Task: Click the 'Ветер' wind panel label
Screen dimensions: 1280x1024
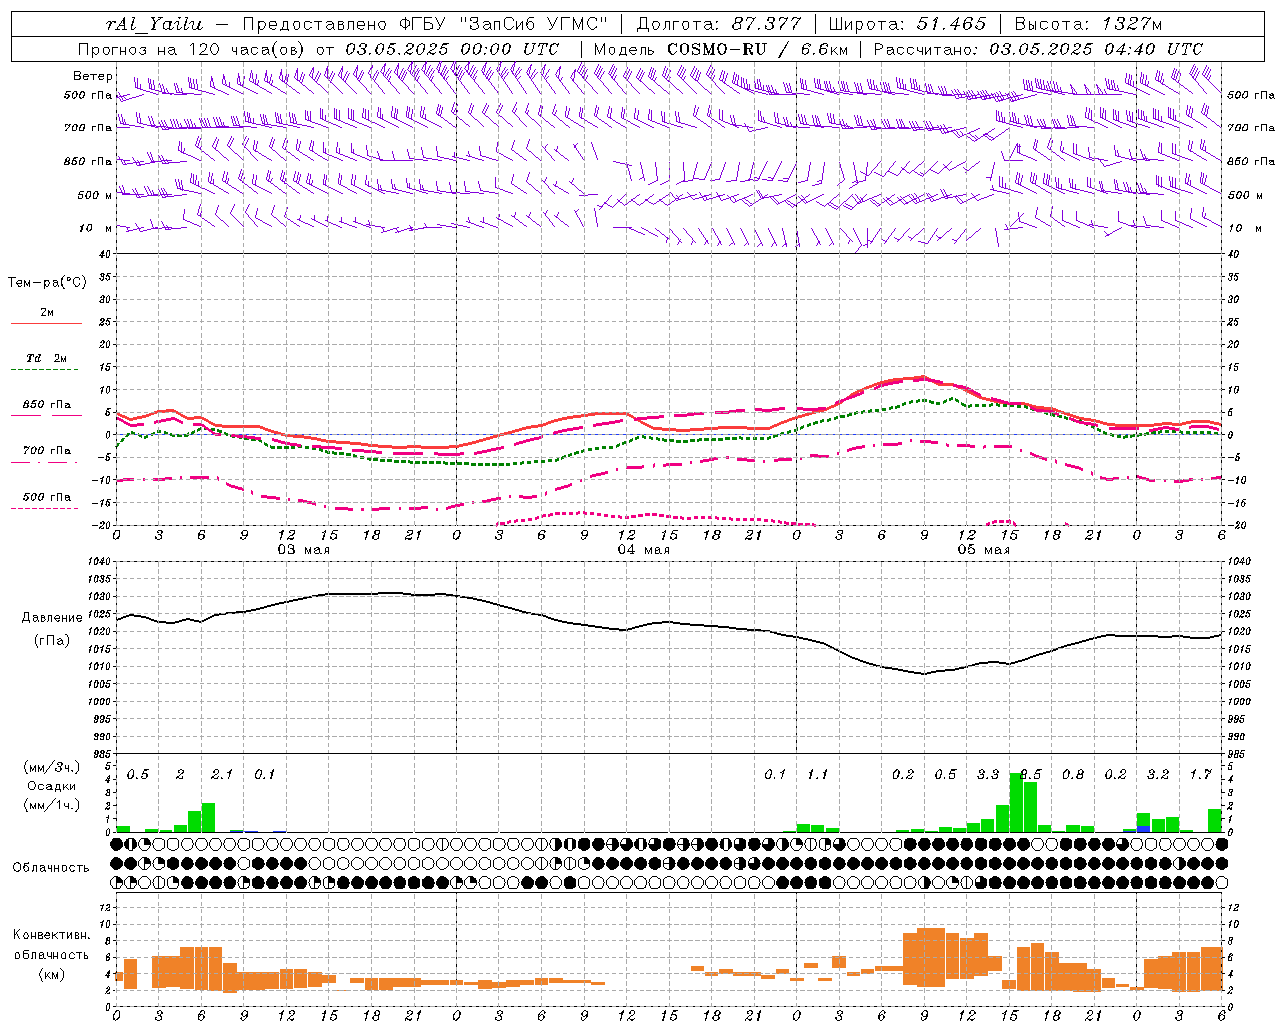Action: point(93,76)
